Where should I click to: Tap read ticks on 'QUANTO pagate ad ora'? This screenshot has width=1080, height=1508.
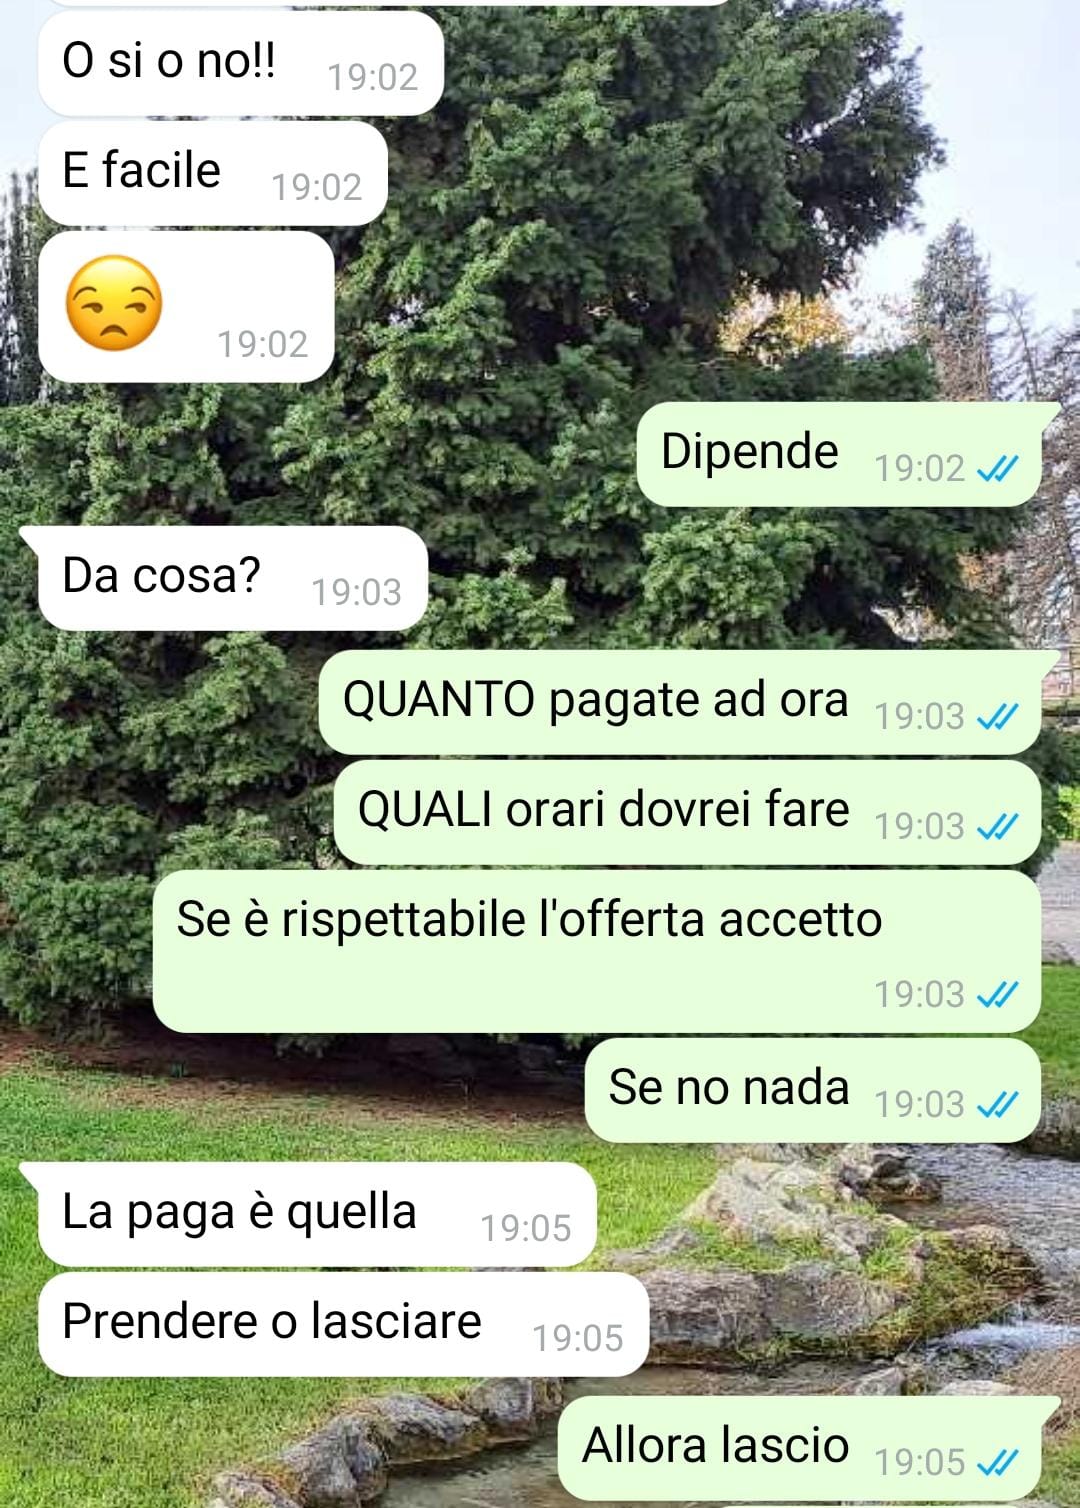(x=997, y=716)
